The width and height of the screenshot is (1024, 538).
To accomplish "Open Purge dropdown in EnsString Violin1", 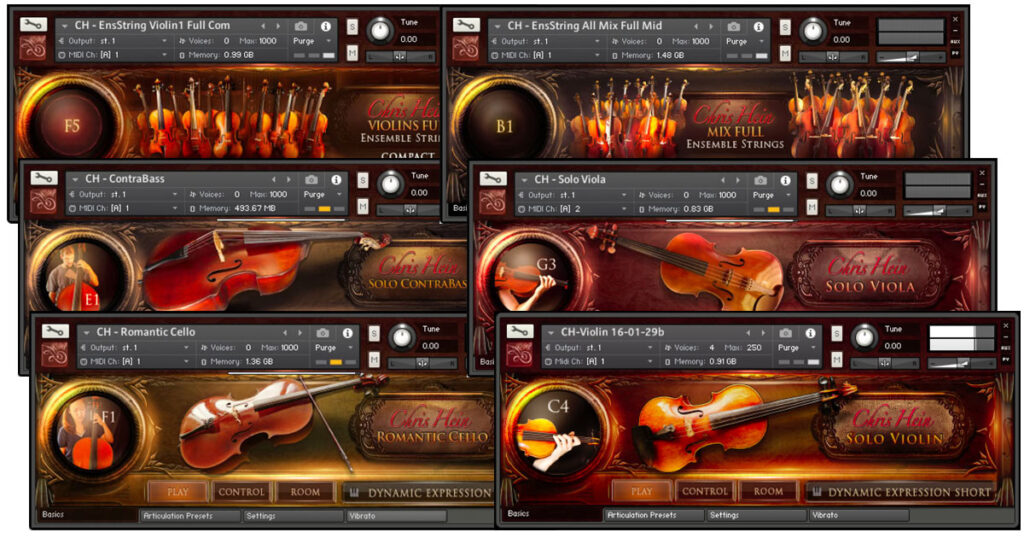I will tap(311, 40).
